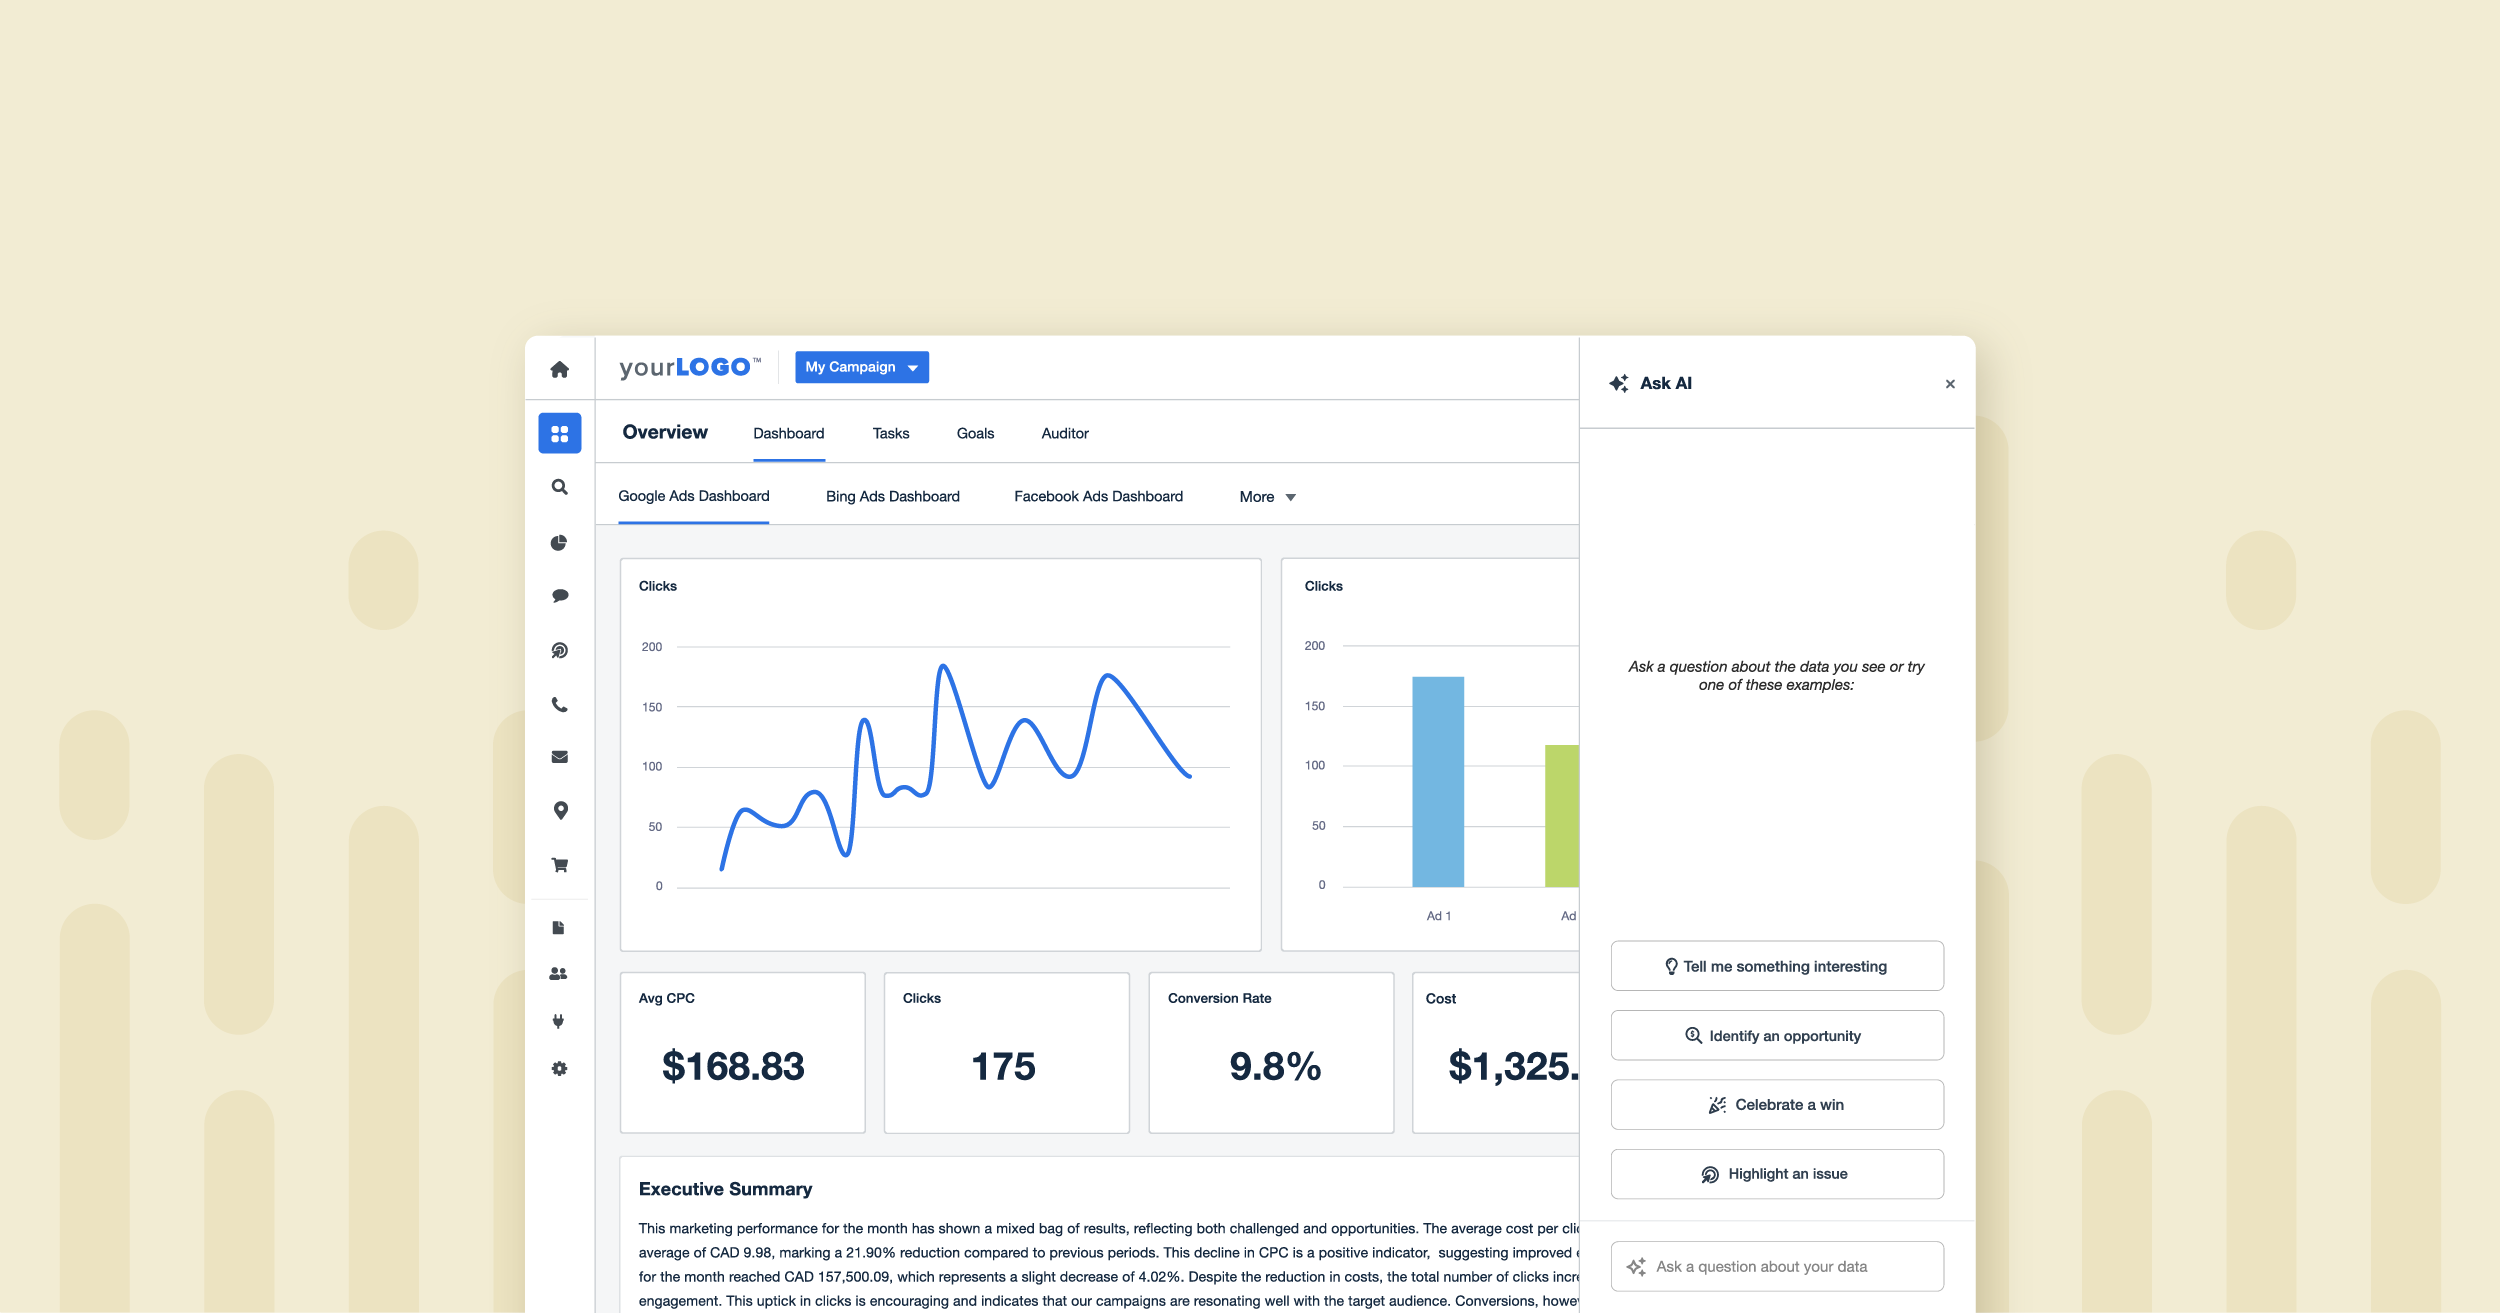Switch to the Tasks tab
The height and width of the screenshot is (1313, 2500).
890,433
